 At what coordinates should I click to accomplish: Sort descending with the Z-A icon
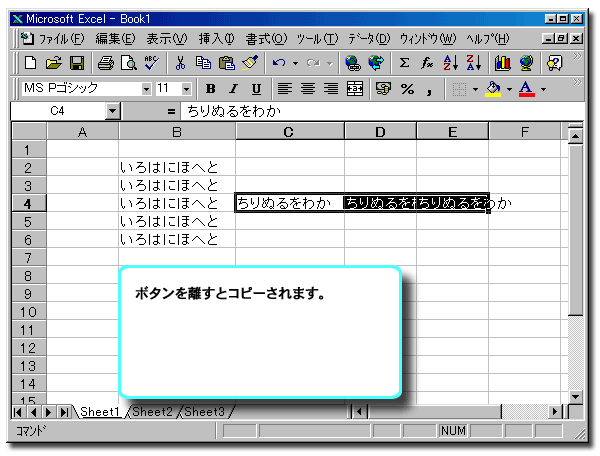point(474,63)
